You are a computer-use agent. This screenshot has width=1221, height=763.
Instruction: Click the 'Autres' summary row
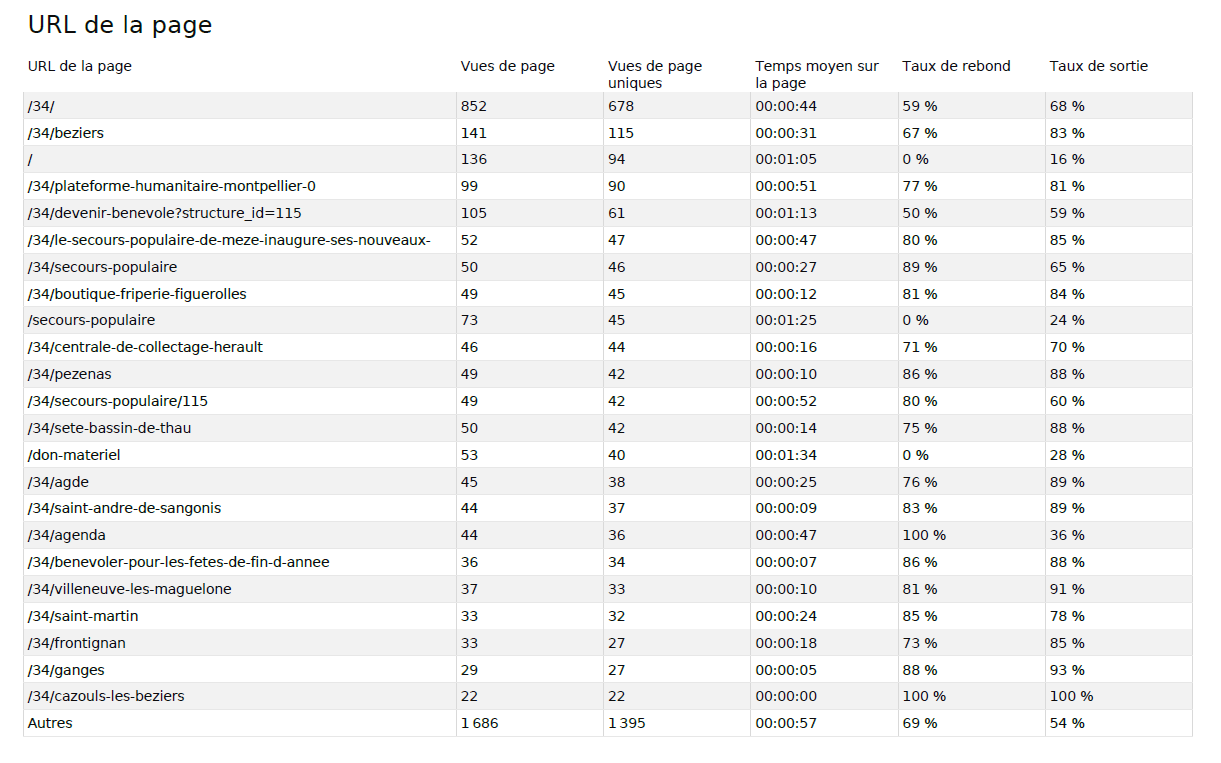[50, 723]
